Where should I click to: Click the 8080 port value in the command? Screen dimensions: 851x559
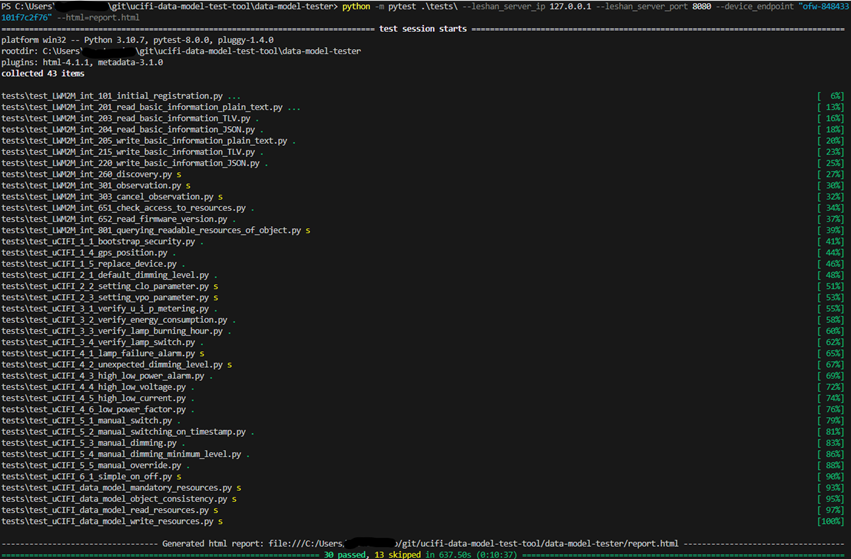tap(702, 7)
